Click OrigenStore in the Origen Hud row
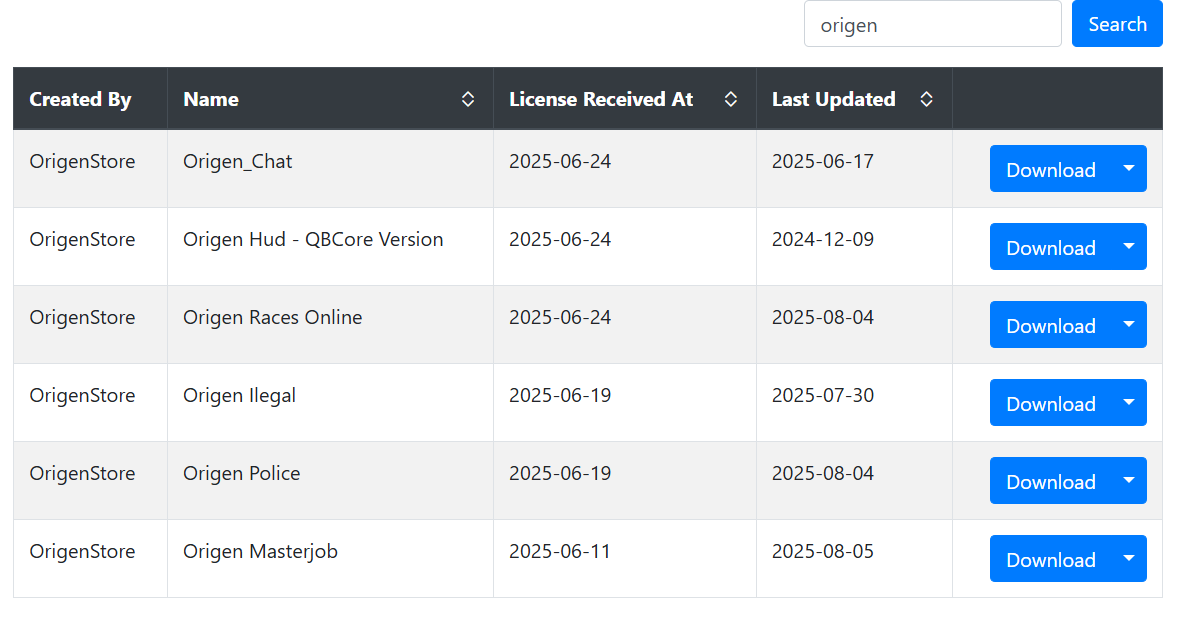 click(82, 239)
